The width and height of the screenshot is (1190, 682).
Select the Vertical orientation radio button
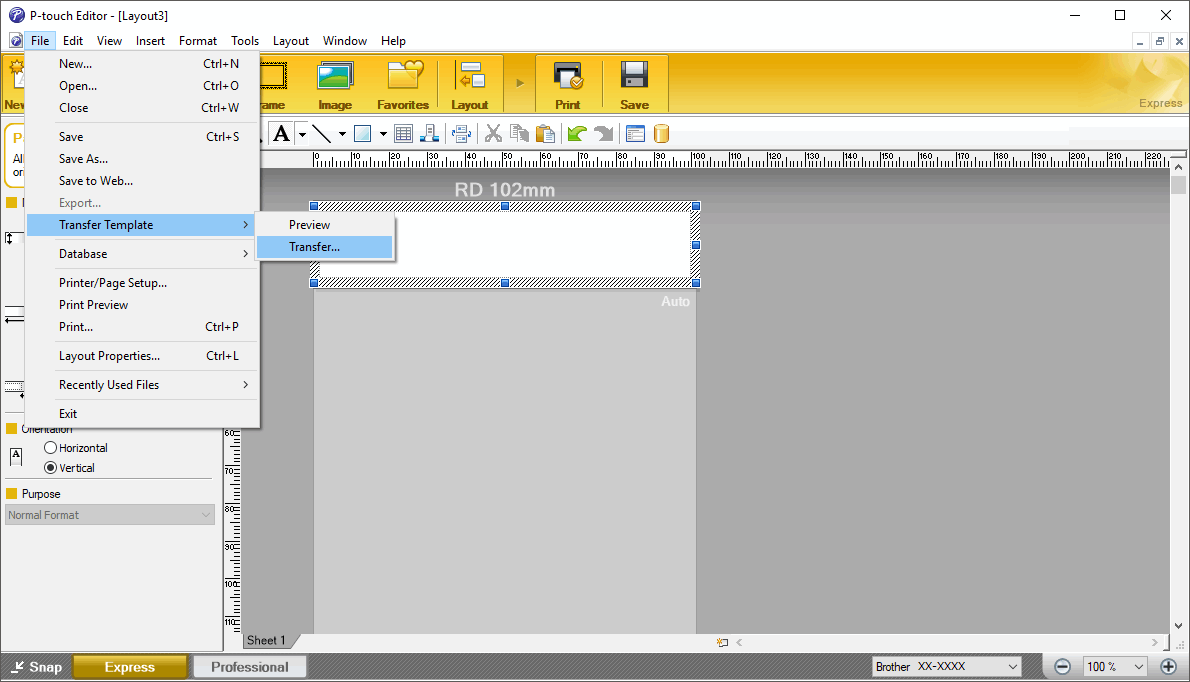click(x=51, y=468)
